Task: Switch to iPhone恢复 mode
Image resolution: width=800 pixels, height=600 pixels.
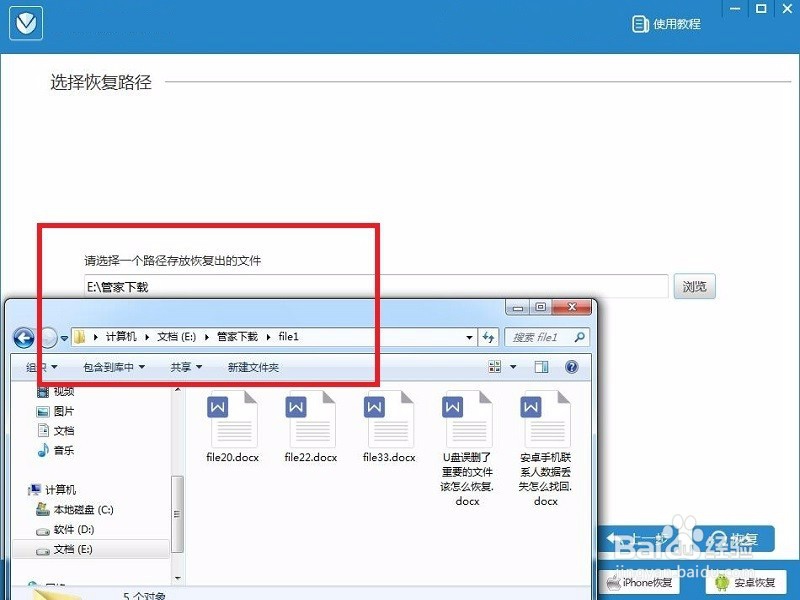Action: pos(639,582)
